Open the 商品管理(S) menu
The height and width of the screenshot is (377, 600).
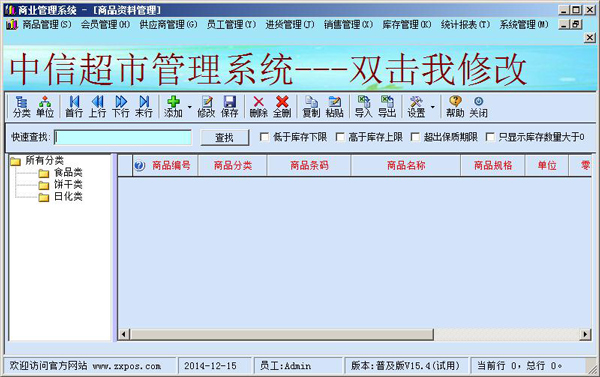coord(47,24)
